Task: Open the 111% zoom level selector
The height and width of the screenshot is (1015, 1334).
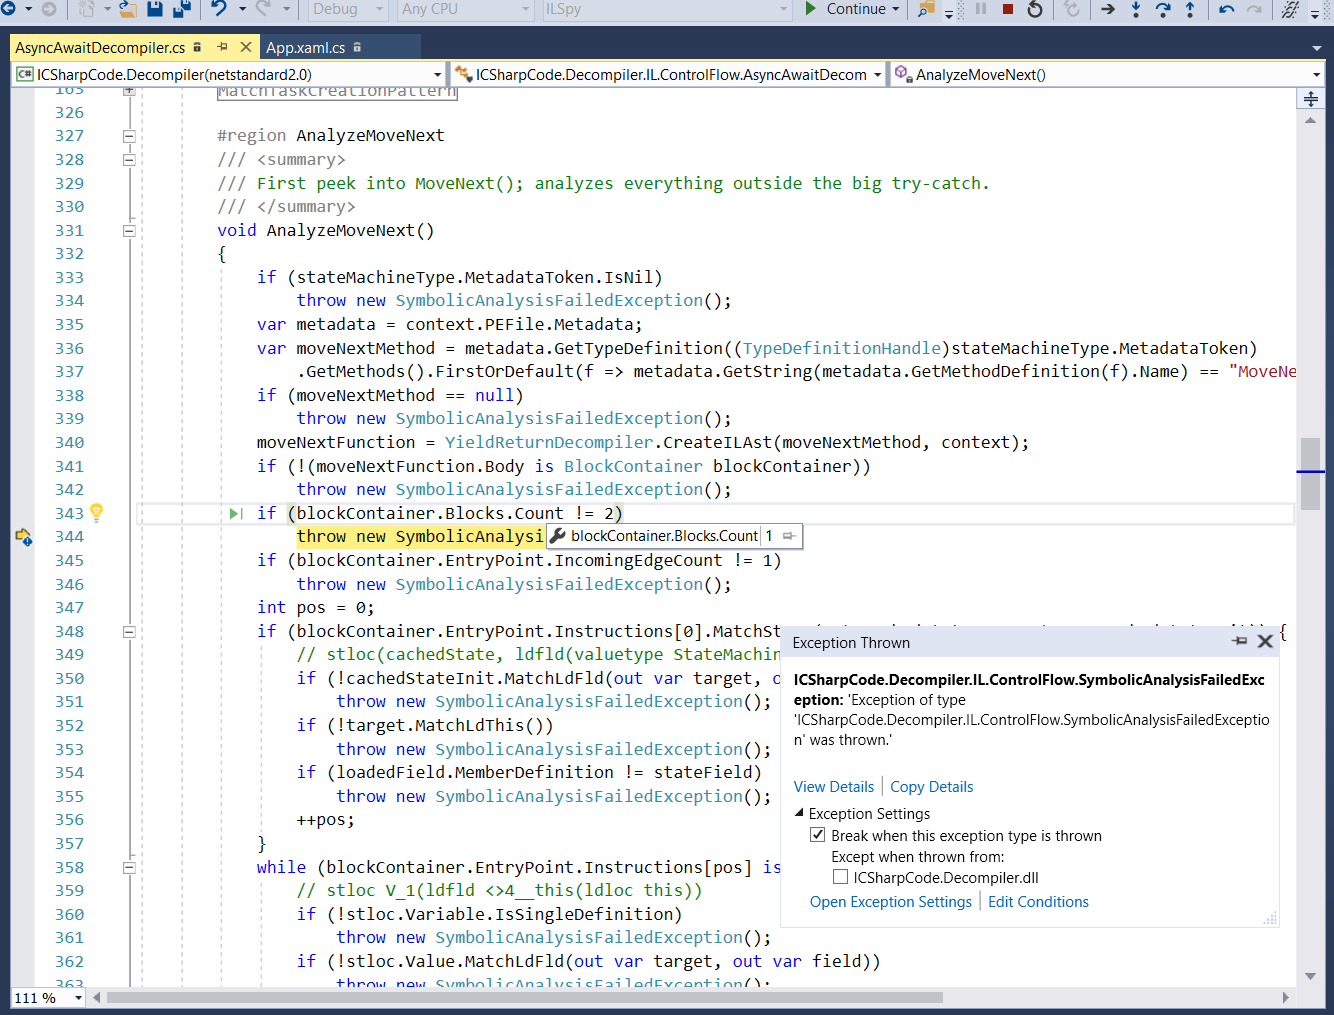Action: tap(46, 997)
